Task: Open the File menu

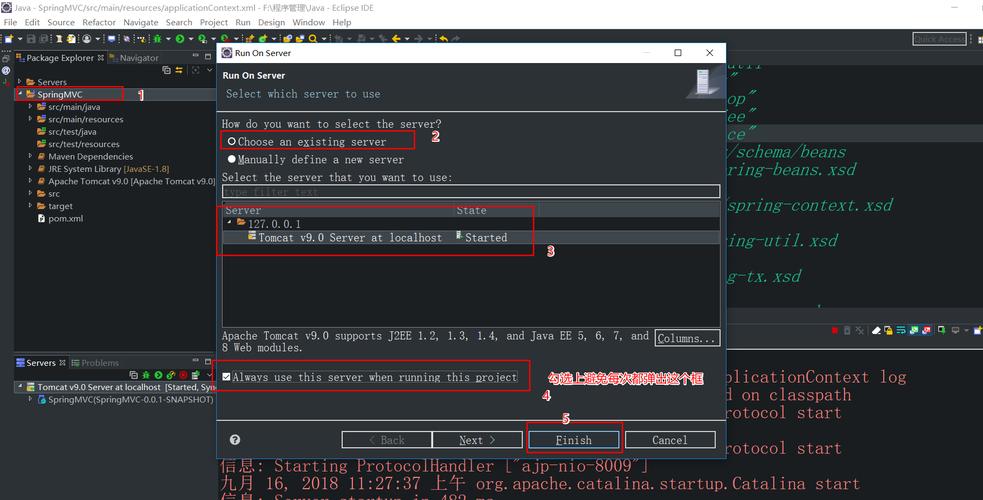Action: click(x=10, y=22)
